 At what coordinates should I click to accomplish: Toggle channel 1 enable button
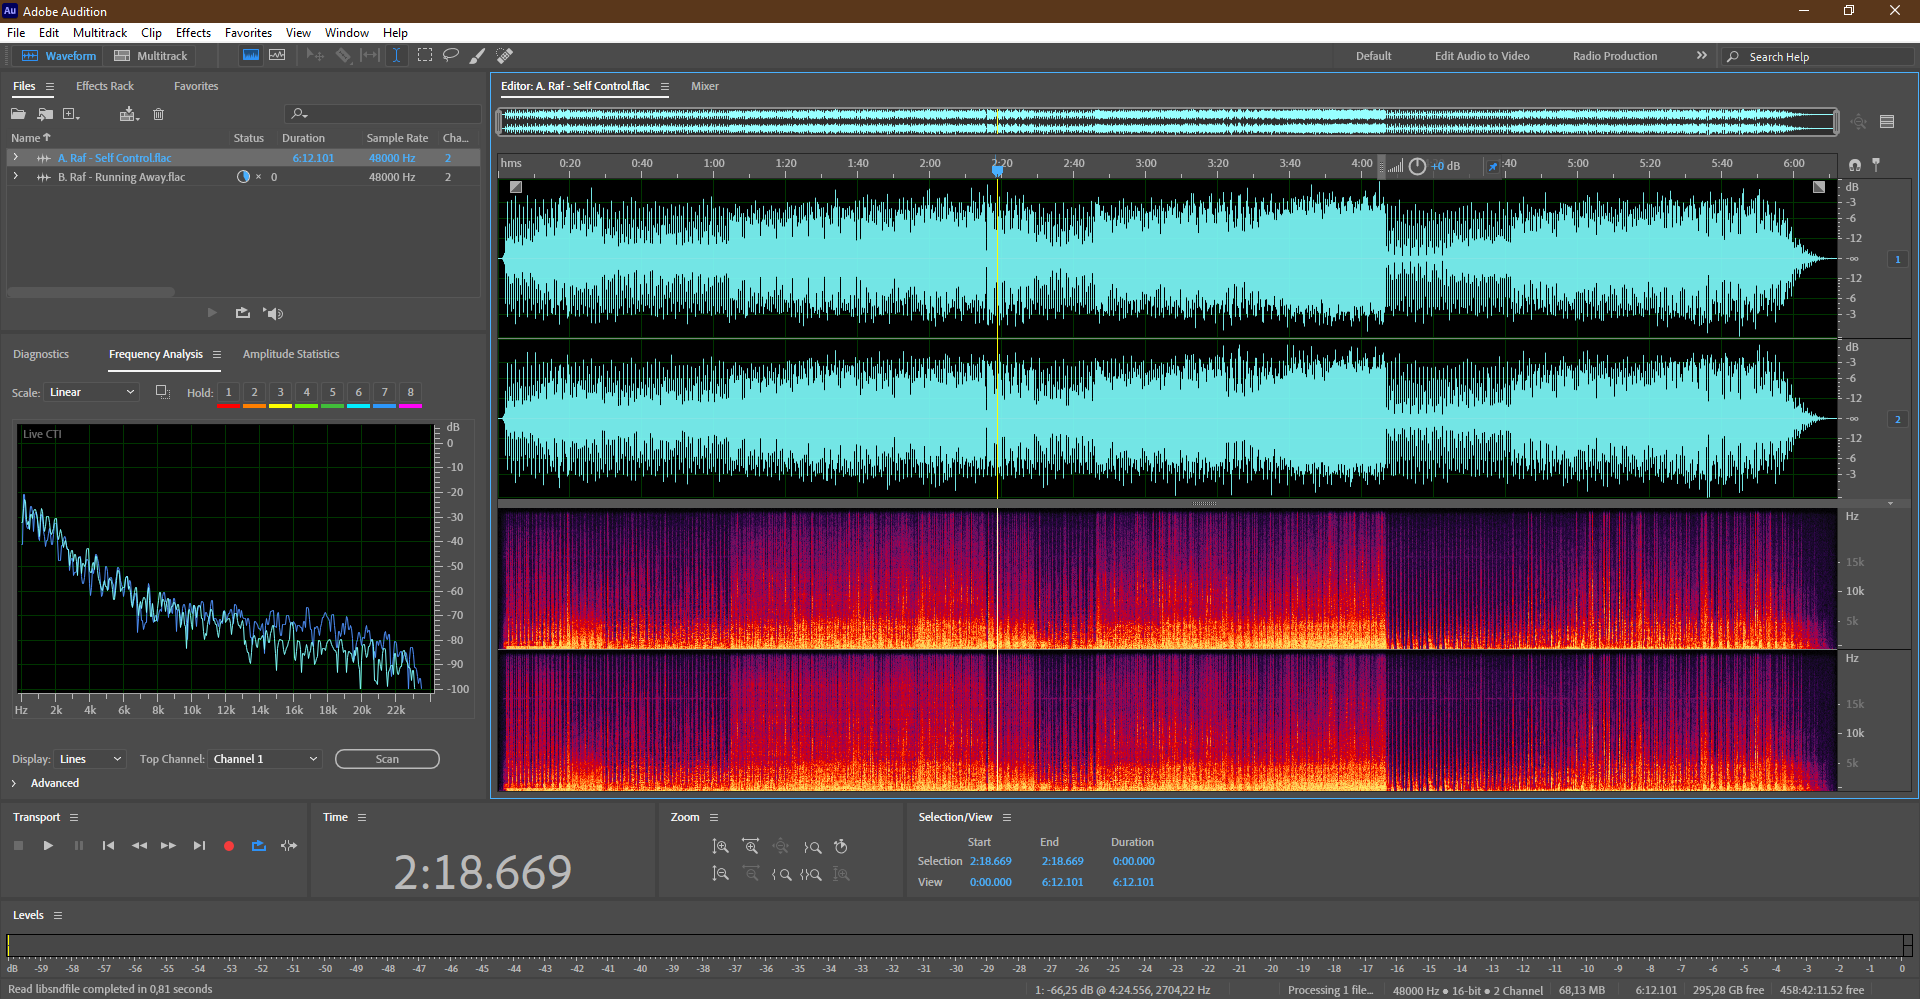[x=1898, y=259]
